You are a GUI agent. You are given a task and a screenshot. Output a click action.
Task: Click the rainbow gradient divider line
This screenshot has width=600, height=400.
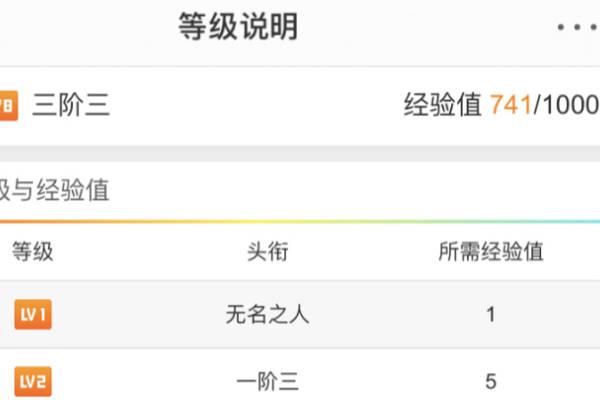(300, 221)
